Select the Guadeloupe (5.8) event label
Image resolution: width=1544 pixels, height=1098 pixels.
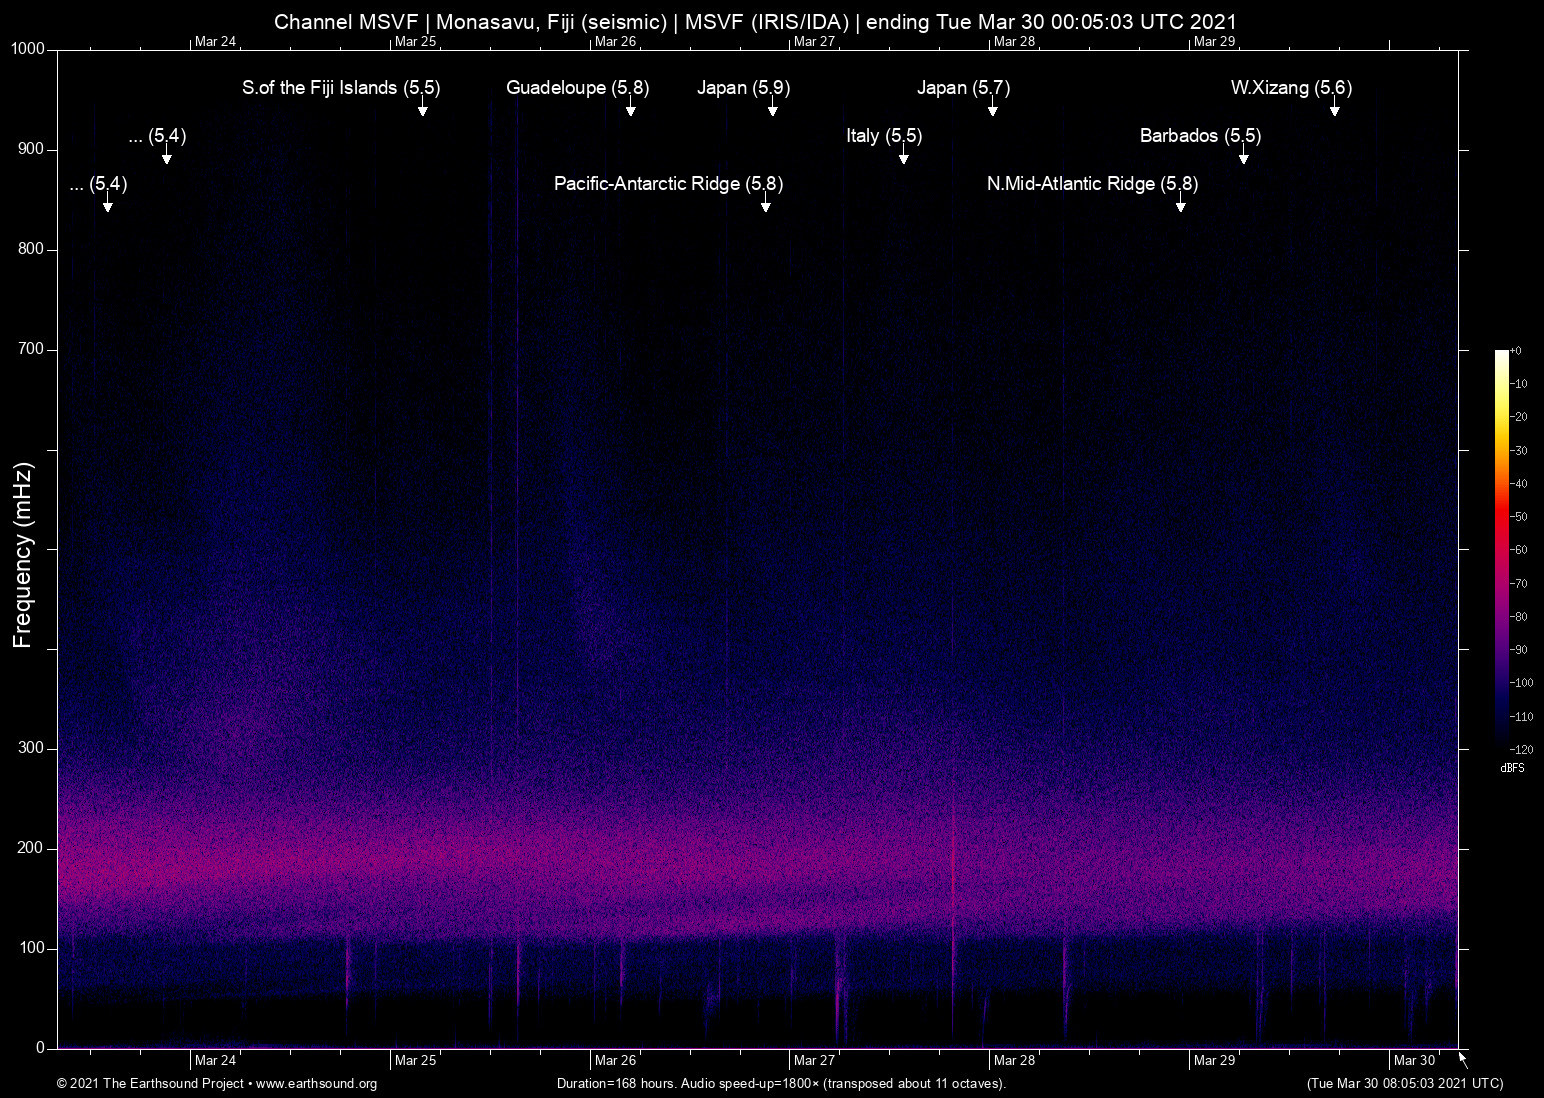coord(577,88)
